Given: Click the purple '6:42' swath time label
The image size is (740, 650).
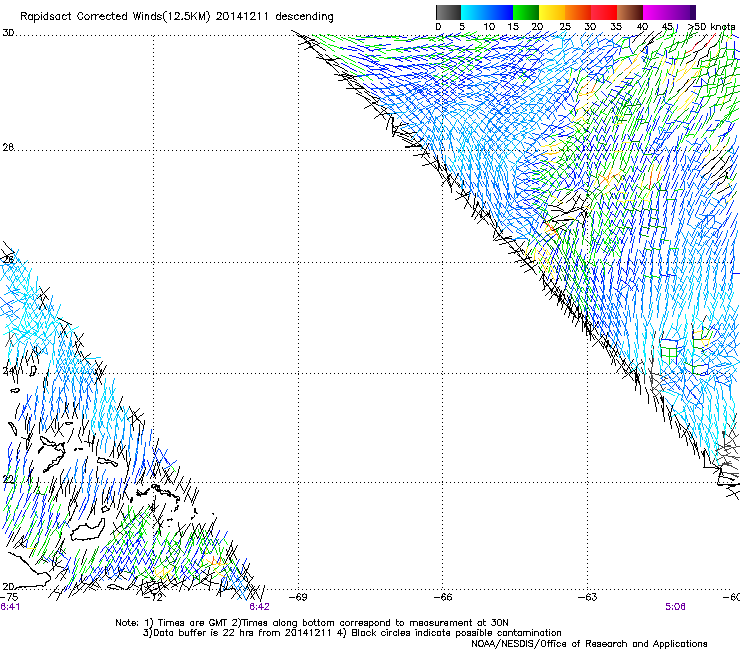Looking at the screenshot, I should [x=259, y=607].
